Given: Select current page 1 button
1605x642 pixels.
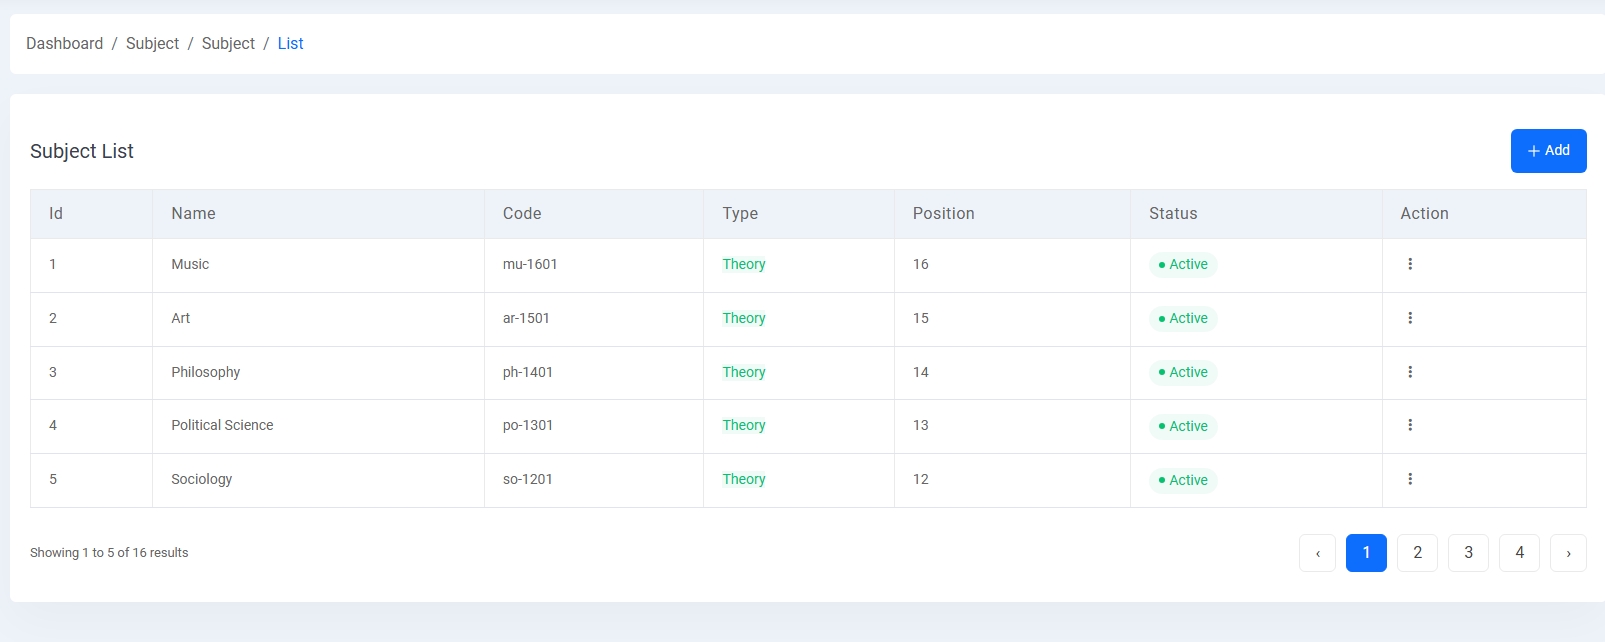Looking at the screenshot, I should 1366,553.
